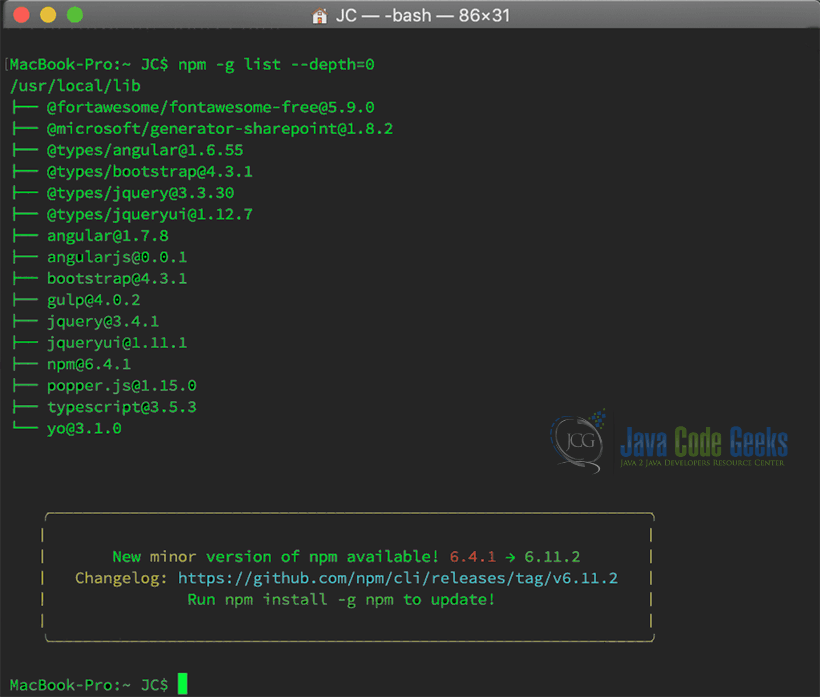Image resolution: width=820 pixels, height=697 pixels.
Task: Click '@fortawesome/fontawesome-free@5.9.0' line
Action: tap(210, 107)
